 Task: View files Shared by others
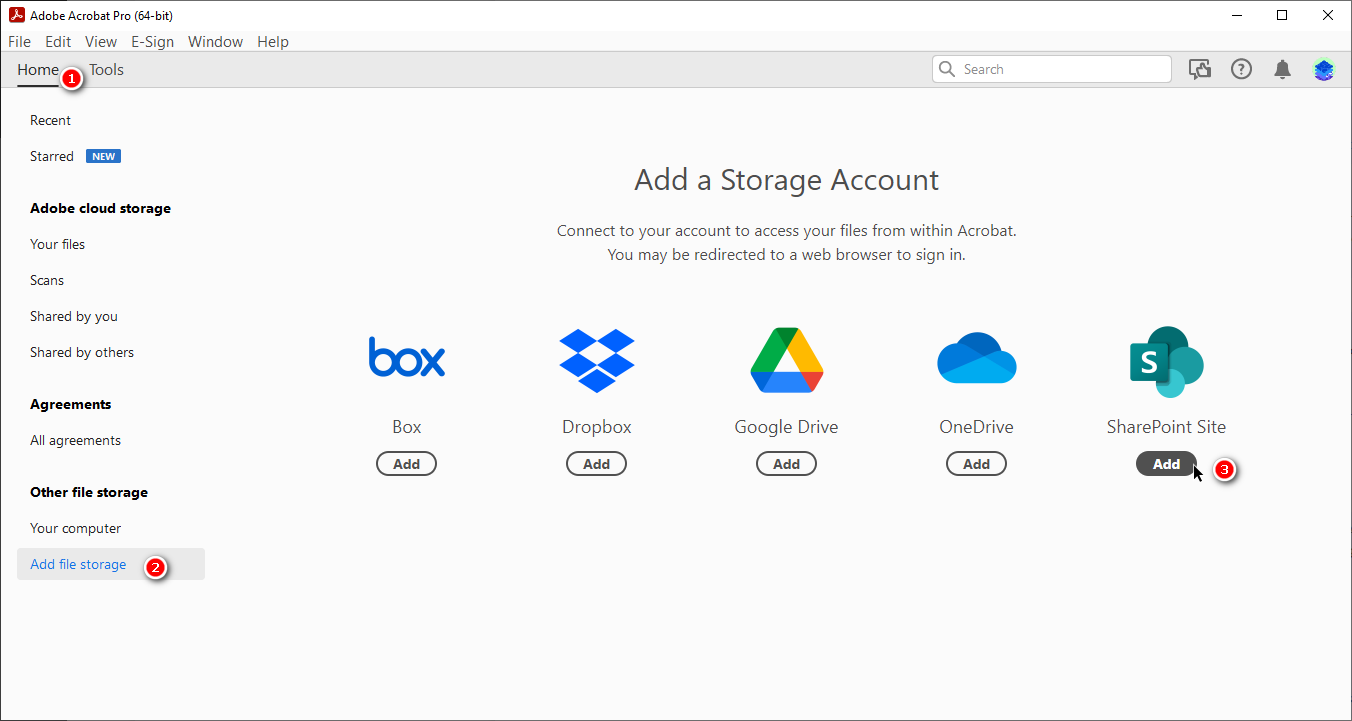[x=82, y=352]
